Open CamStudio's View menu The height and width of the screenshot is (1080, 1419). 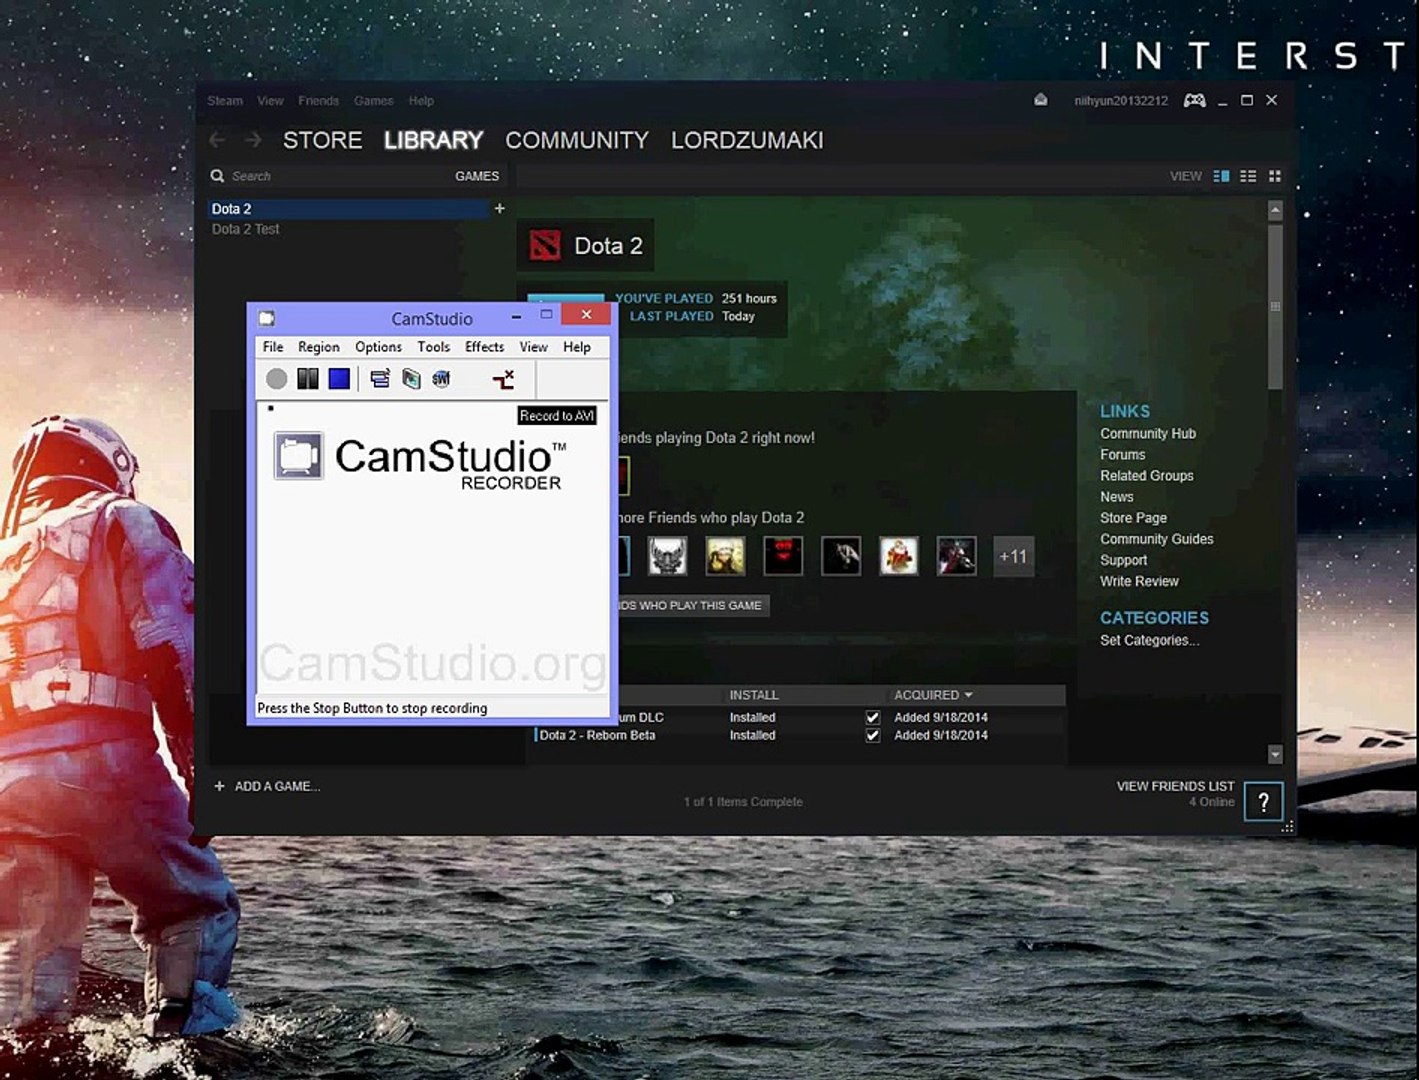coord(533,347)
